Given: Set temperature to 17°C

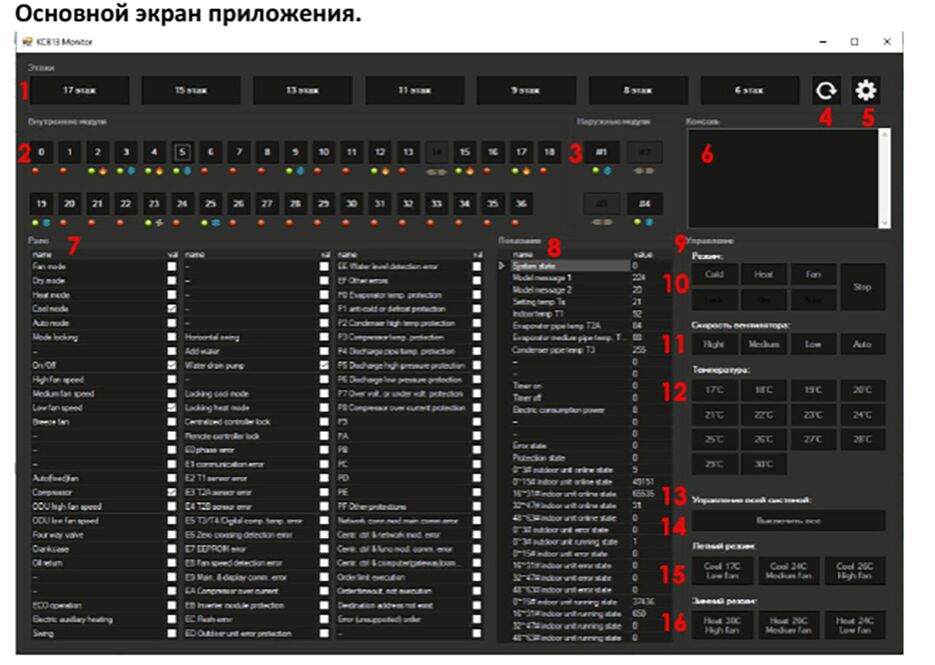Looking at the screenshot, I should (714, 390).
